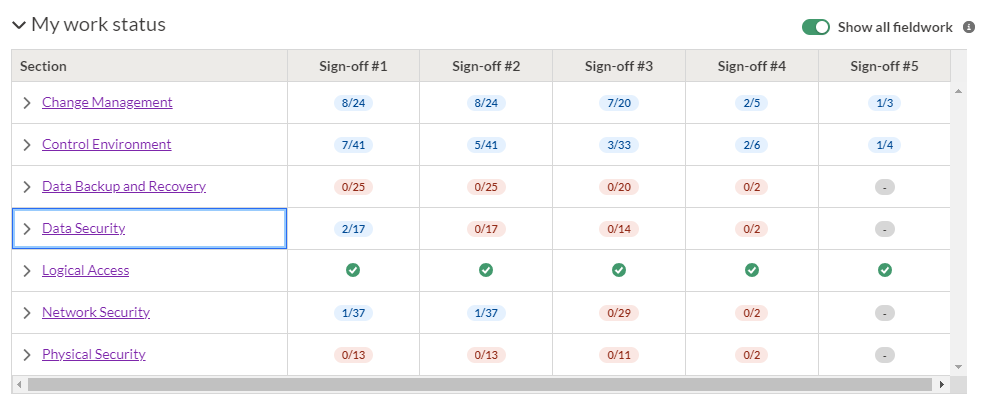
Task: Click the Sign-off #2 column header
Action: (486, 66)
